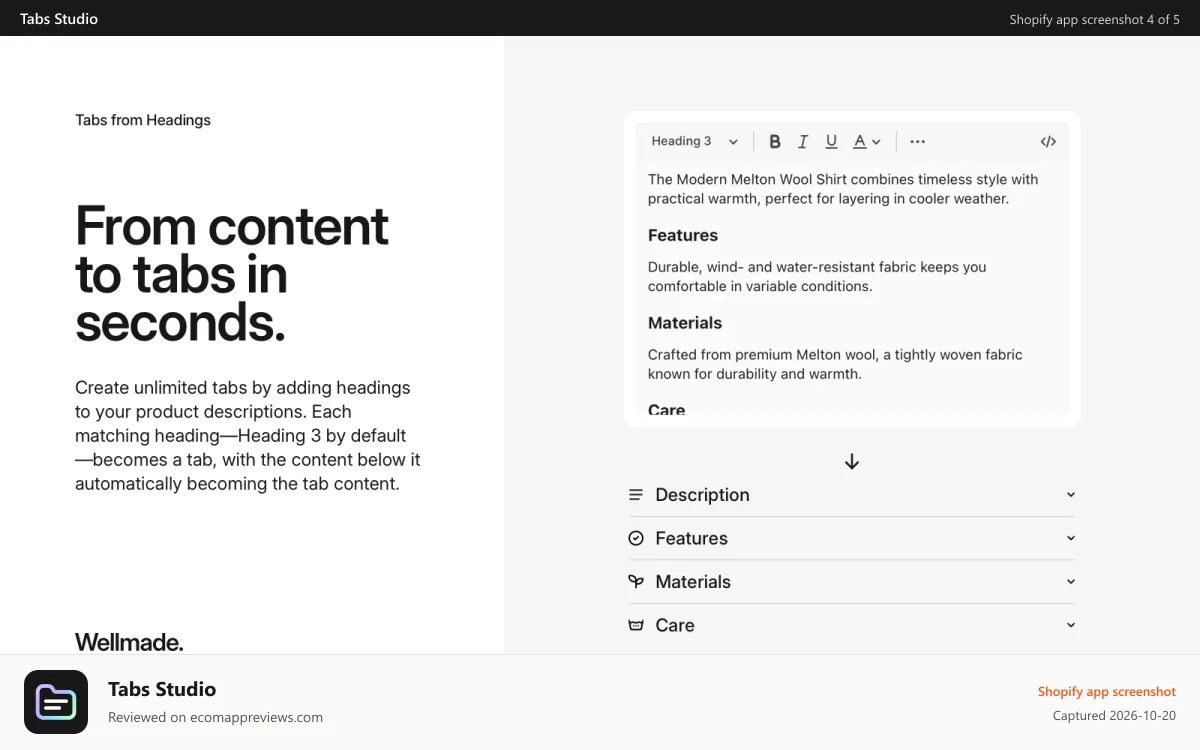Select the Features tab label

pos(691,538)
